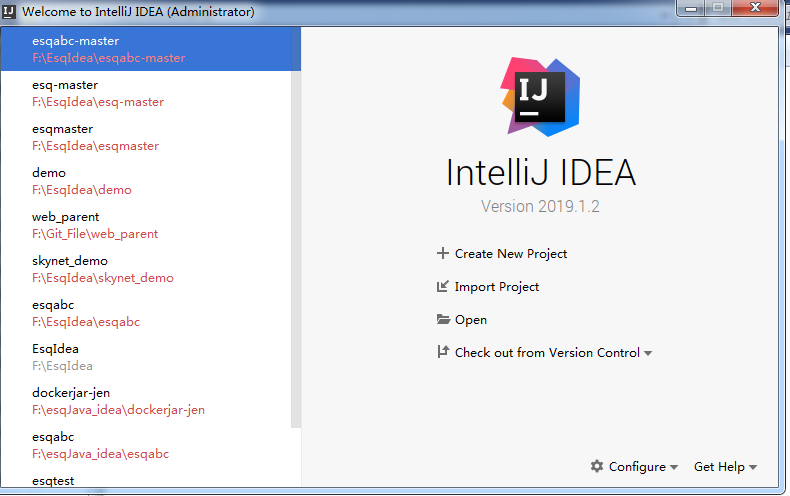The height and width of the screenshot is (496, 790).
Task: Click the path F:\EsqIdea\esqabc
Action: [x=86, y=322]
